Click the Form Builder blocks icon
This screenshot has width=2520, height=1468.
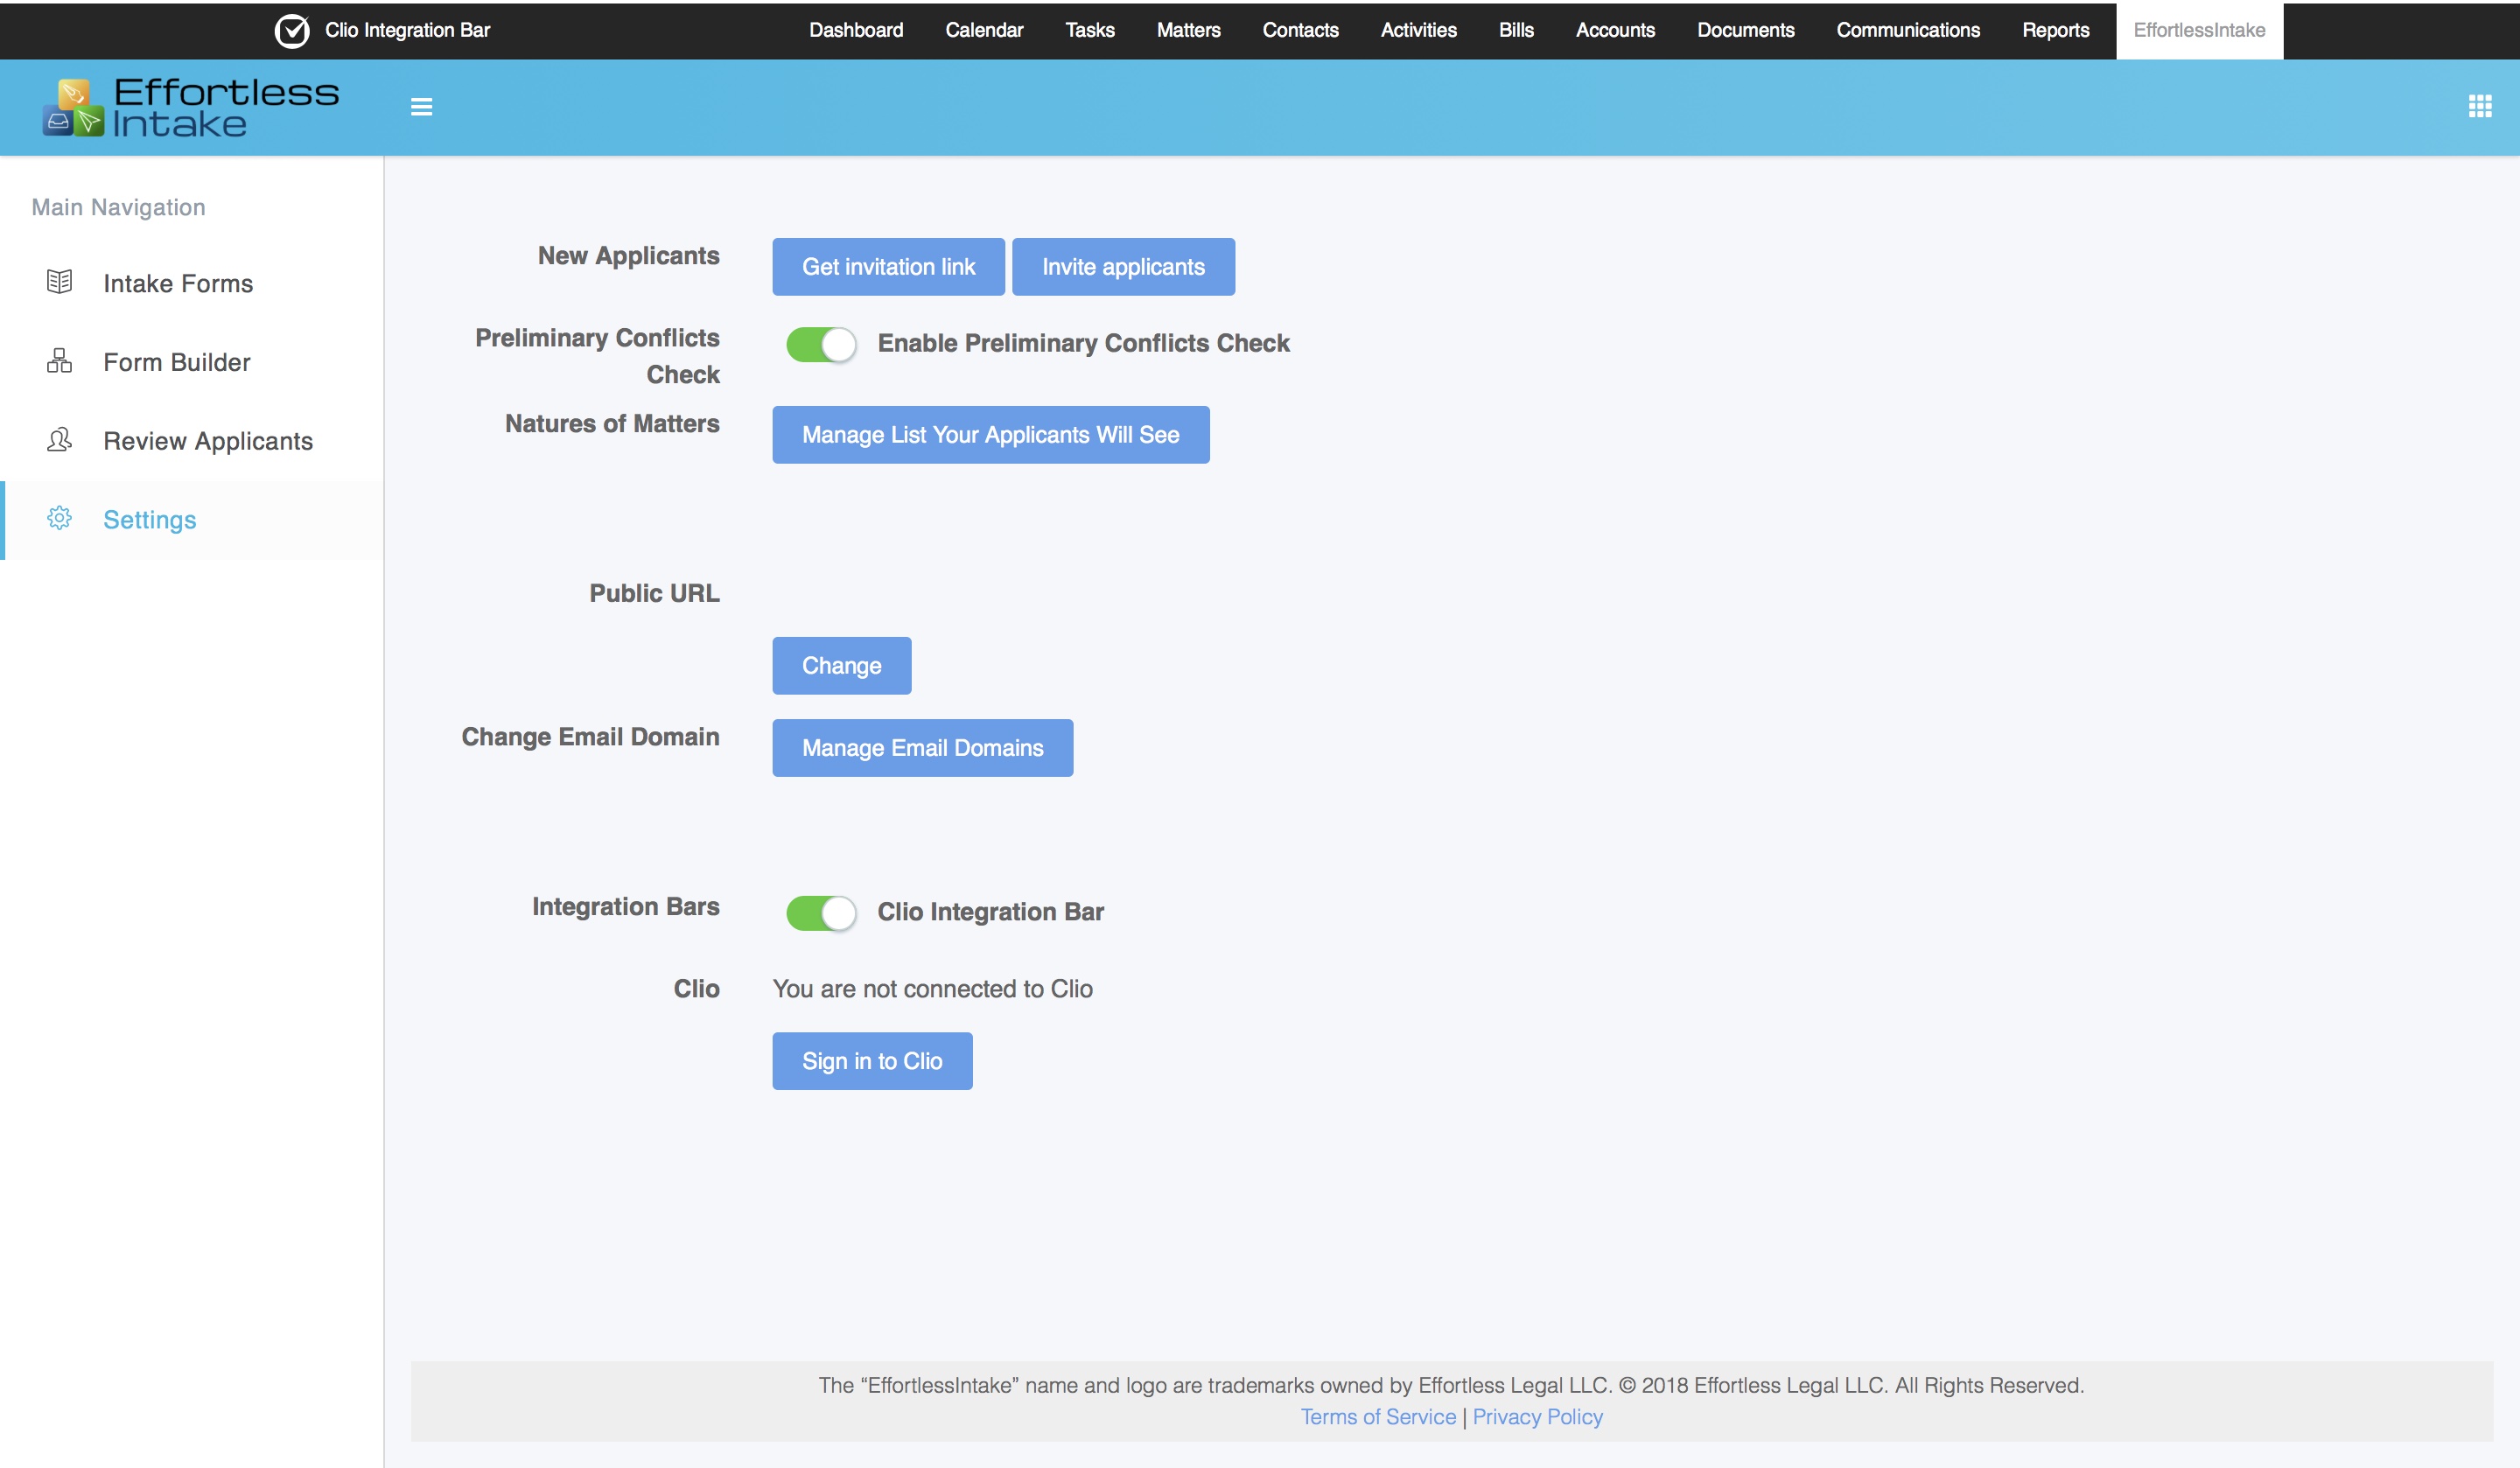coord(59,361)
